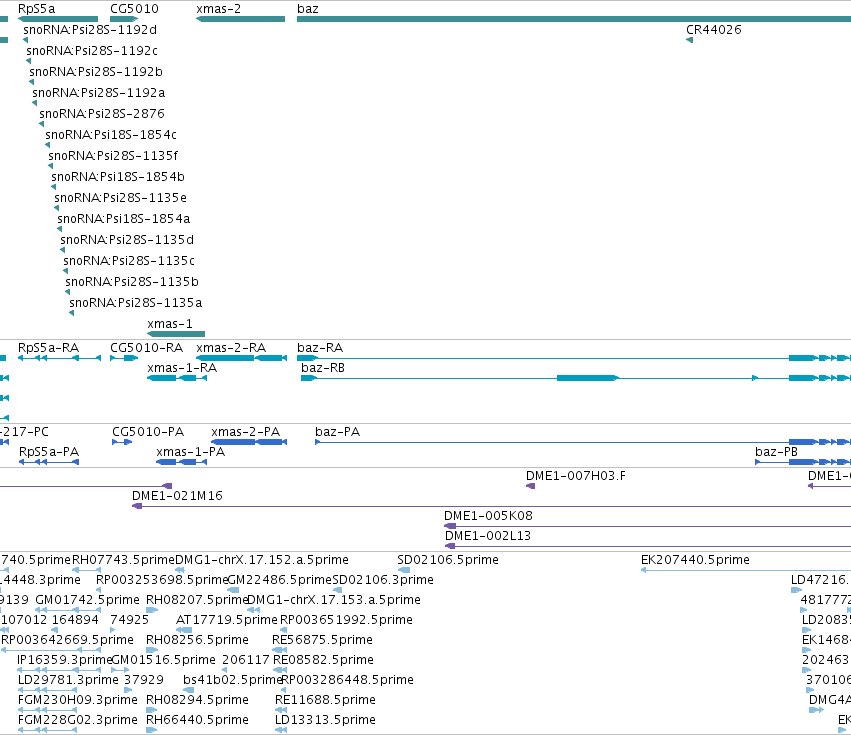851x735 pixels.
Task: Click the RP003286448.5prime EST label
Action: click(x=347, y=681)
